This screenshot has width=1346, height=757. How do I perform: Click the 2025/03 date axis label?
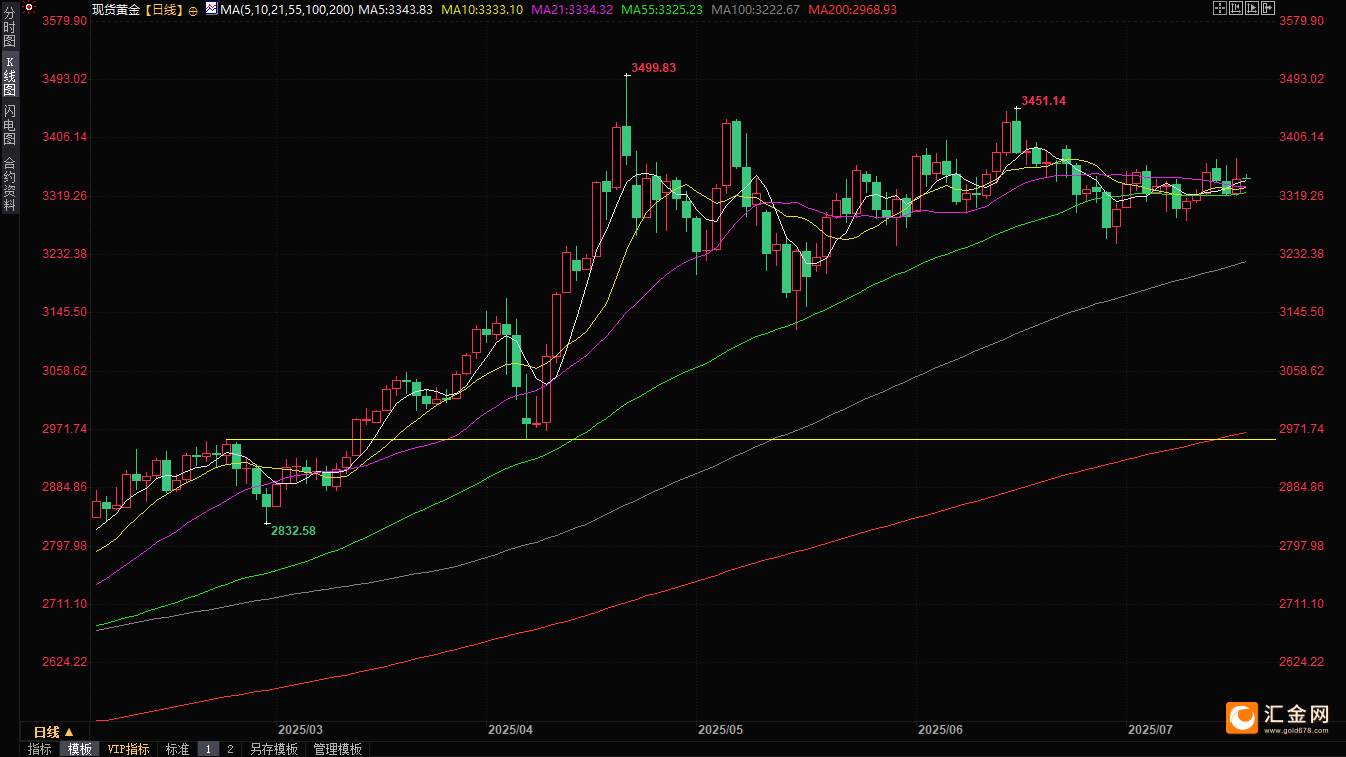coord(300,731)
